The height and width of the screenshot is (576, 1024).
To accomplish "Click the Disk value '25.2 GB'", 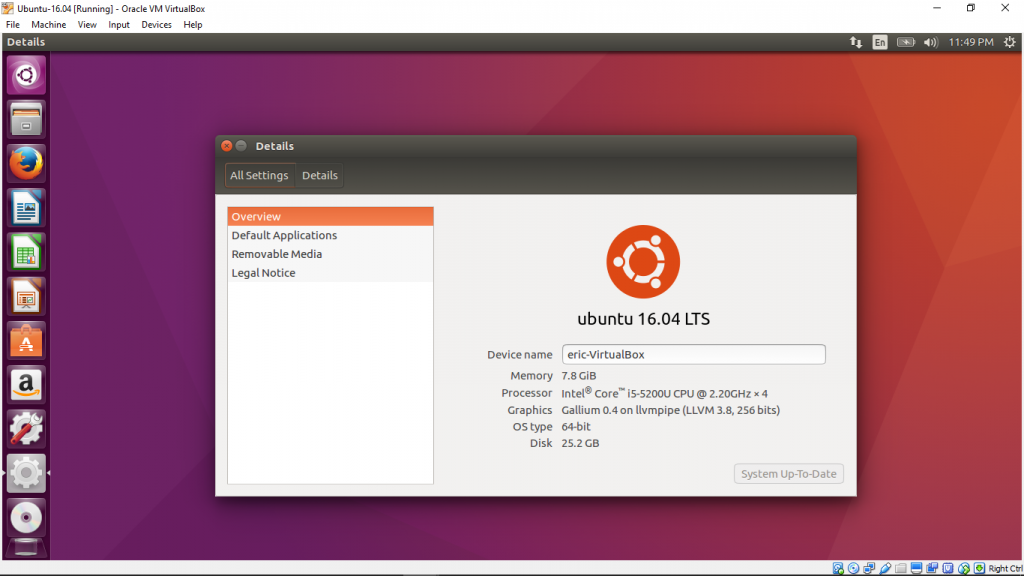I will click(x=580, y=443).
